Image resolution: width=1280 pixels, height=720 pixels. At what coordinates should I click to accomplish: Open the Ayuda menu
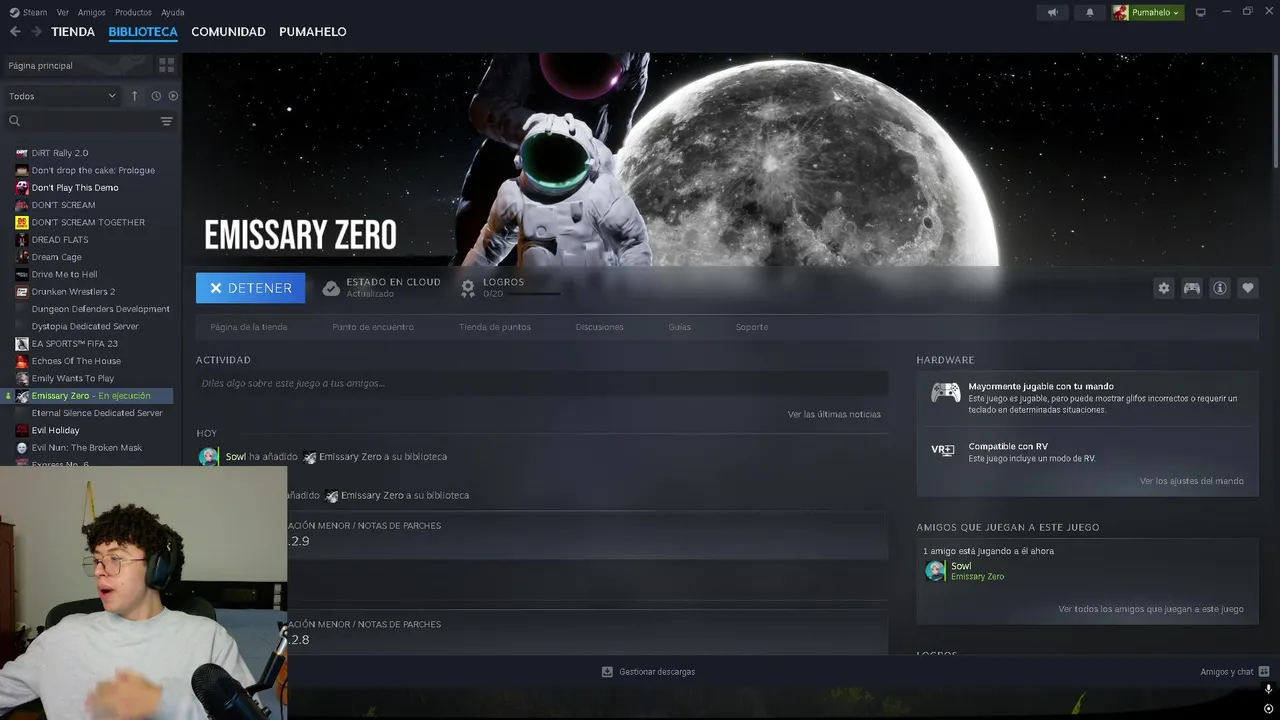173,12
